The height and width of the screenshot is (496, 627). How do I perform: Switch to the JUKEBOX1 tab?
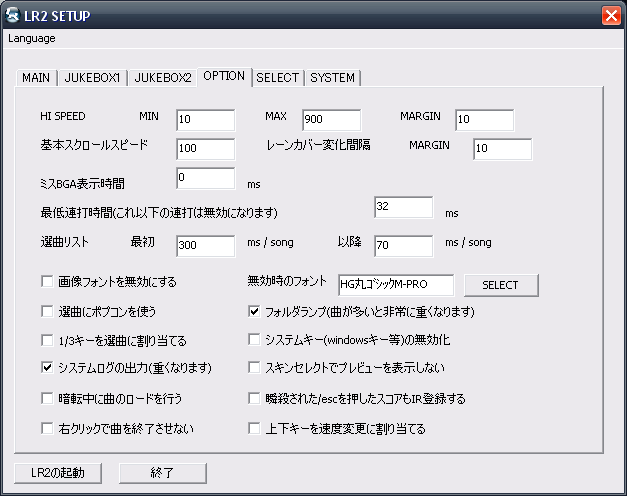pos(93,77)
